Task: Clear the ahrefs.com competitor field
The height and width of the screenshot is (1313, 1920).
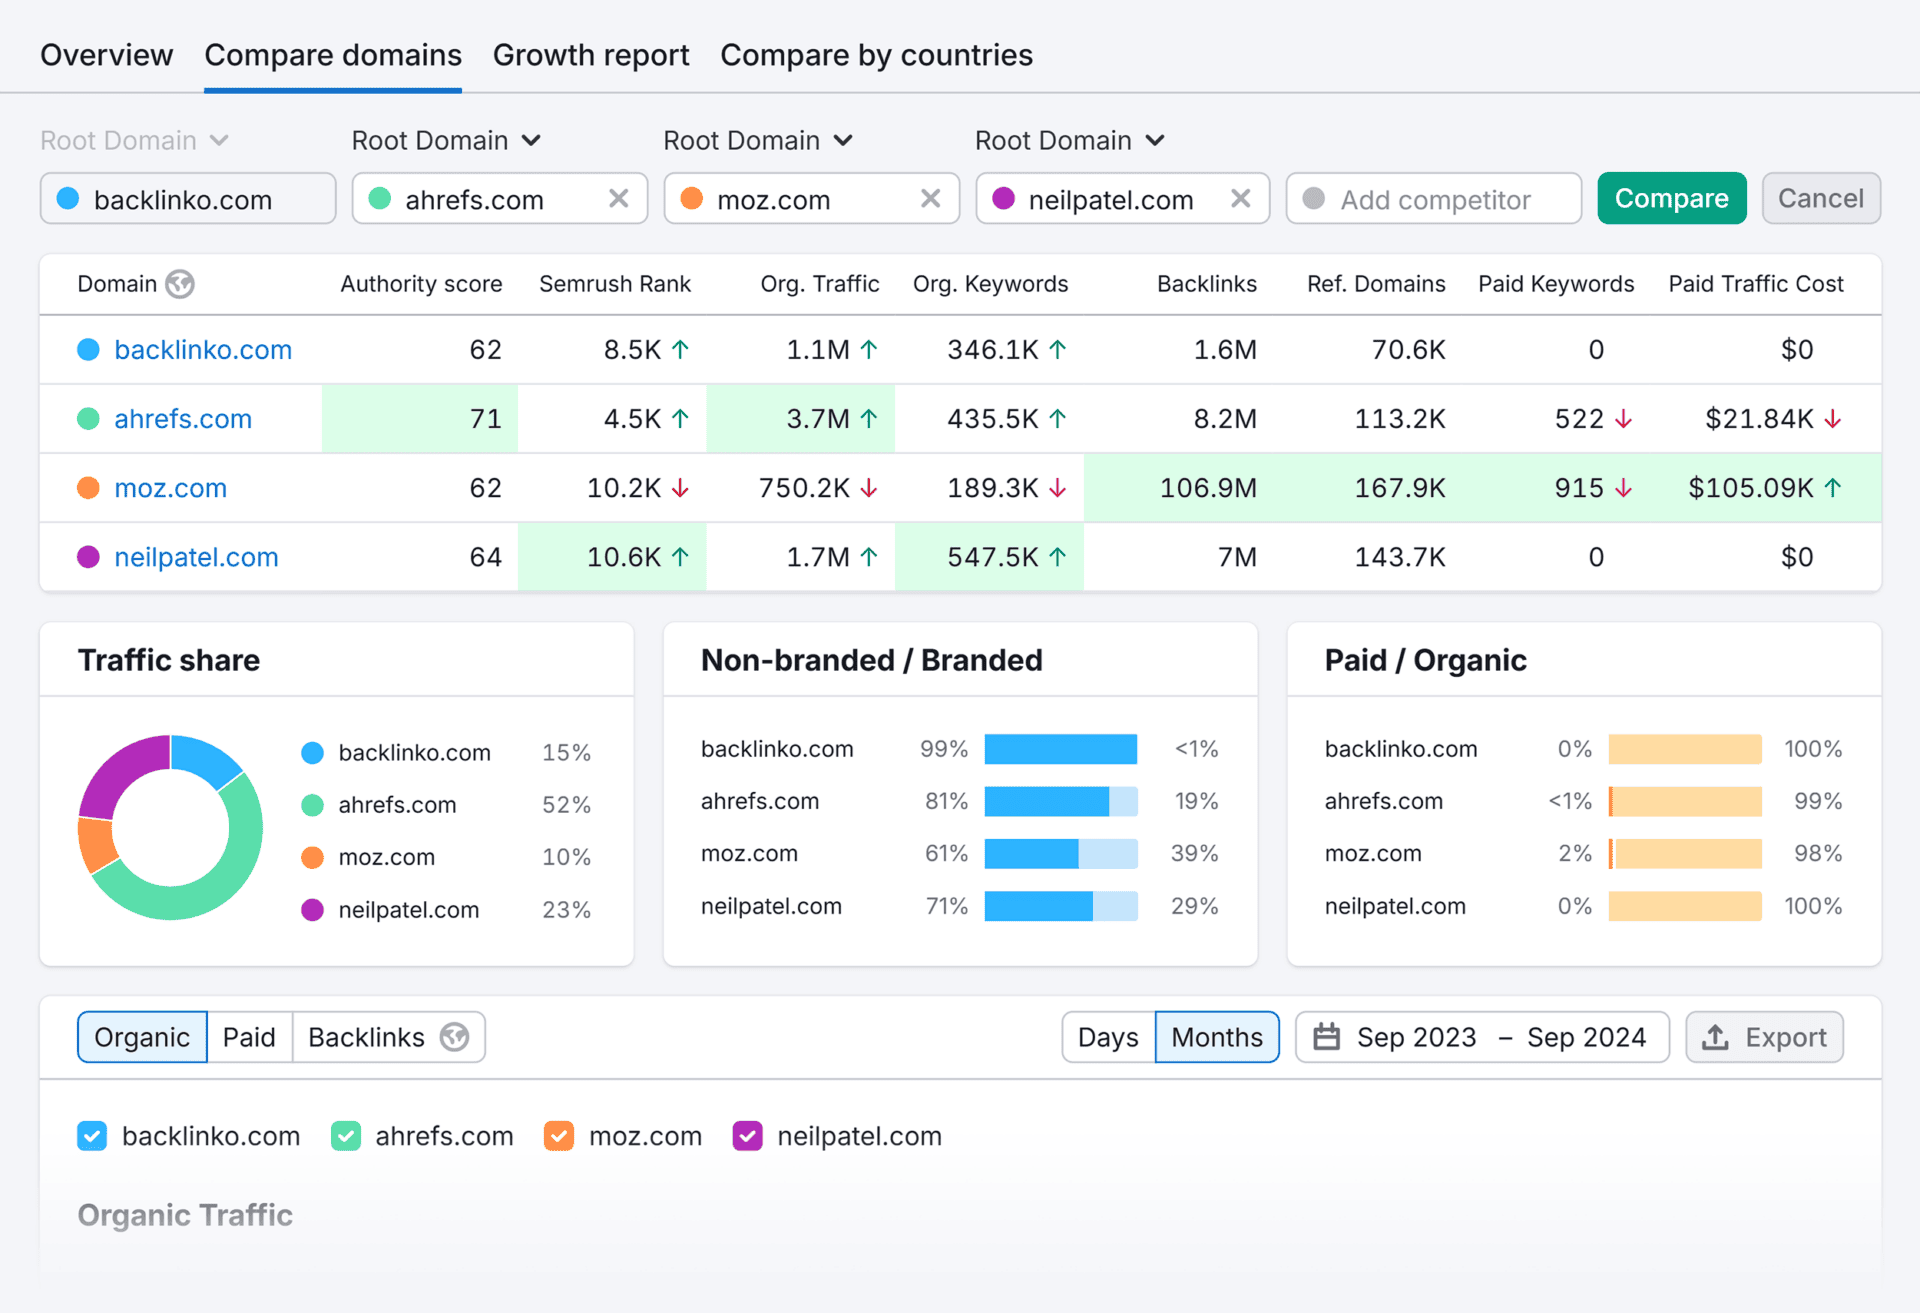Action: pos(619,198)
